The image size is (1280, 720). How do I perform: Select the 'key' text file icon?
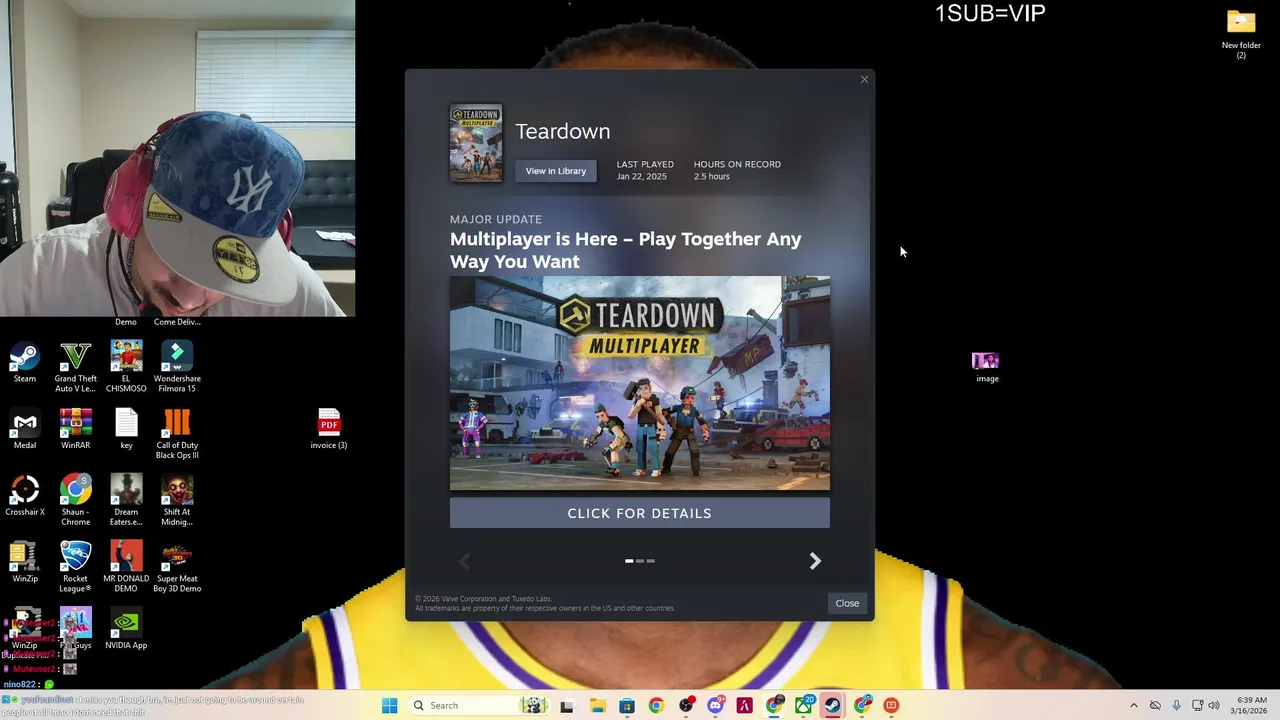pos(126,430)
